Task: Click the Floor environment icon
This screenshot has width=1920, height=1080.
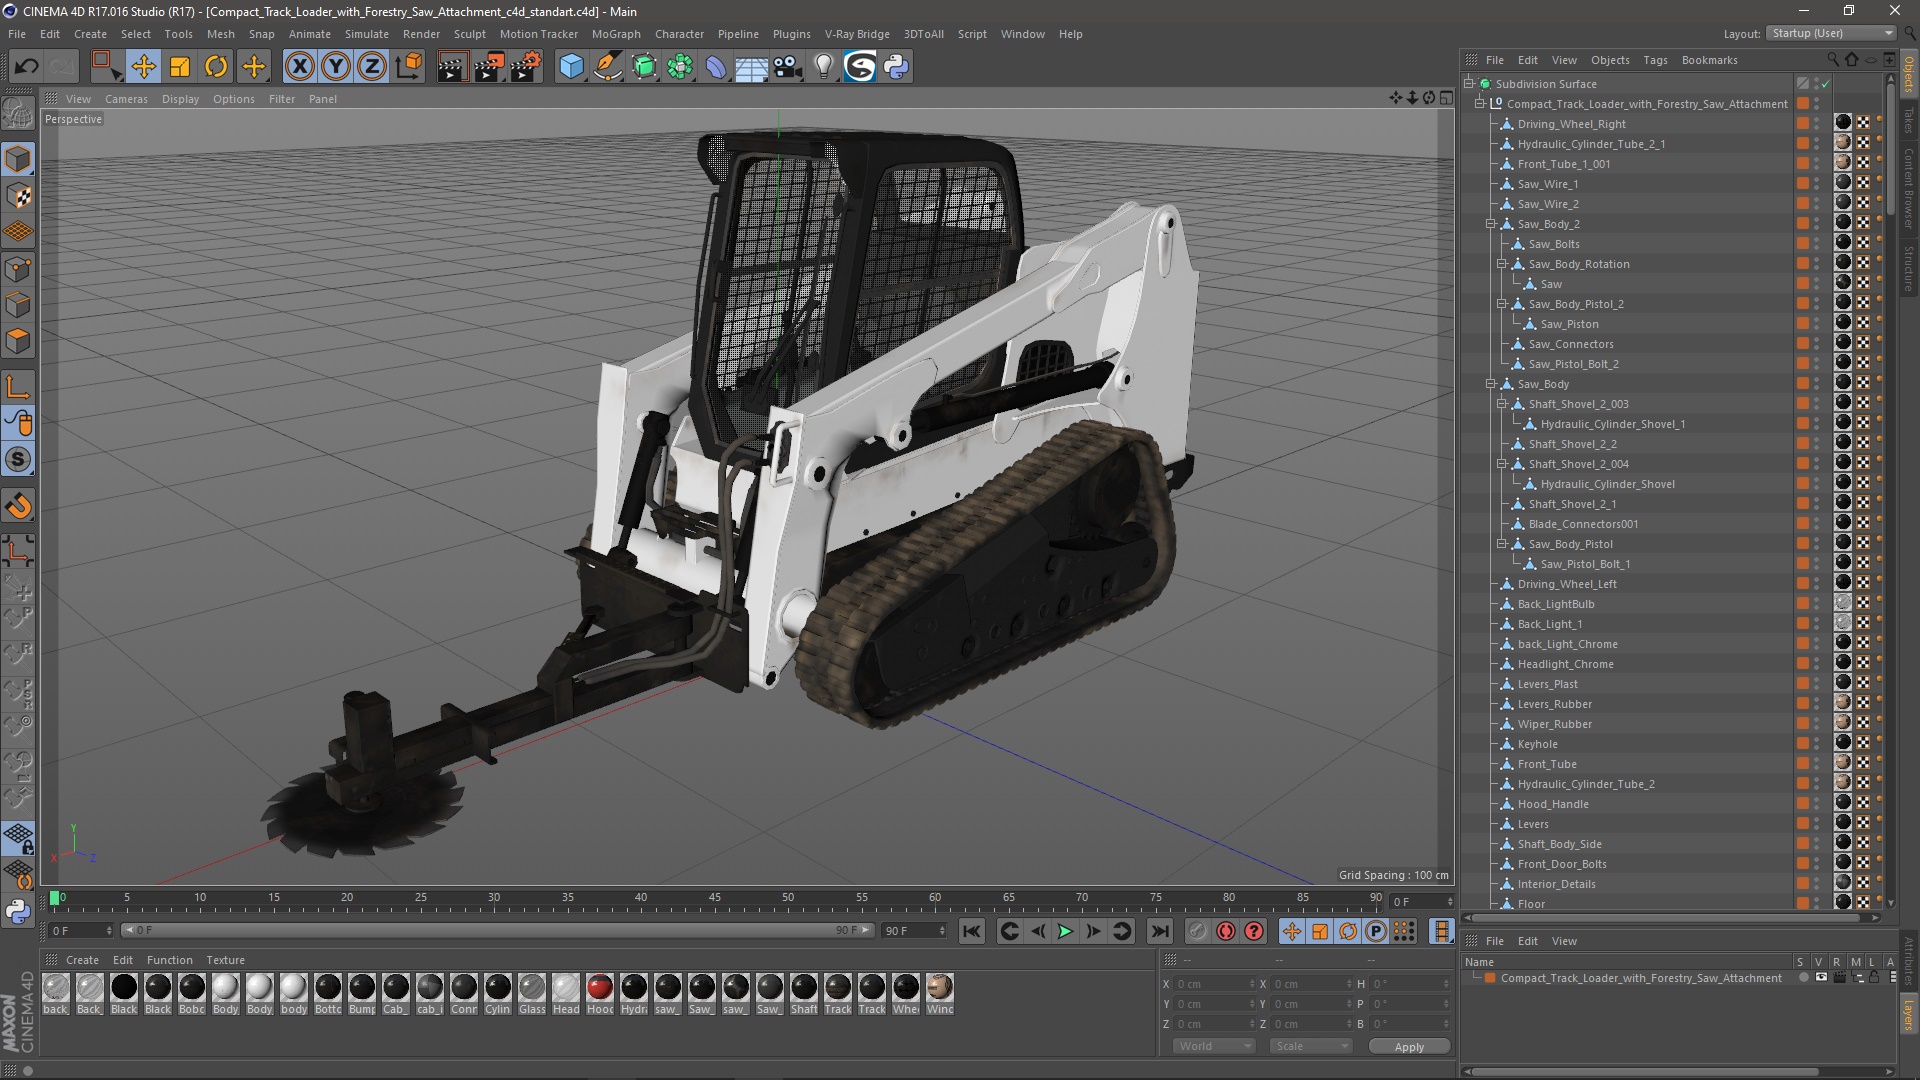Action: 751,67
